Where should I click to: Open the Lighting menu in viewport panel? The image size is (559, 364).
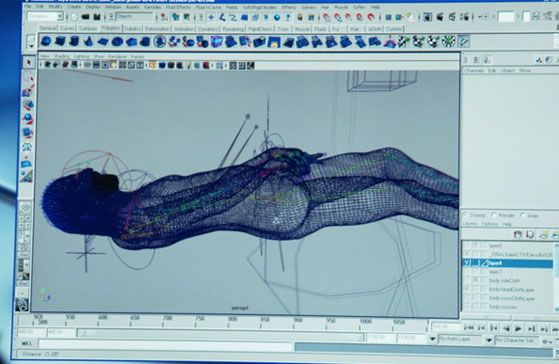click(81, 56)
